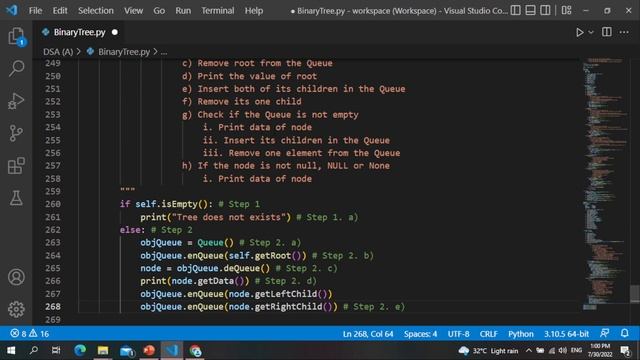Open the Run menu
Screen dimensions: 640x360
pos(183,11)
